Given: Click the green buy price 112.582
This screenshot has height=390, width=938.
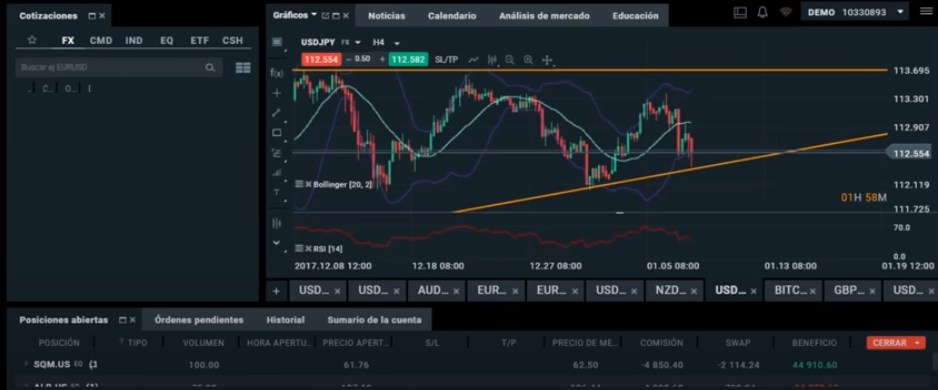Looking at the screenshot, I should 408,59.
